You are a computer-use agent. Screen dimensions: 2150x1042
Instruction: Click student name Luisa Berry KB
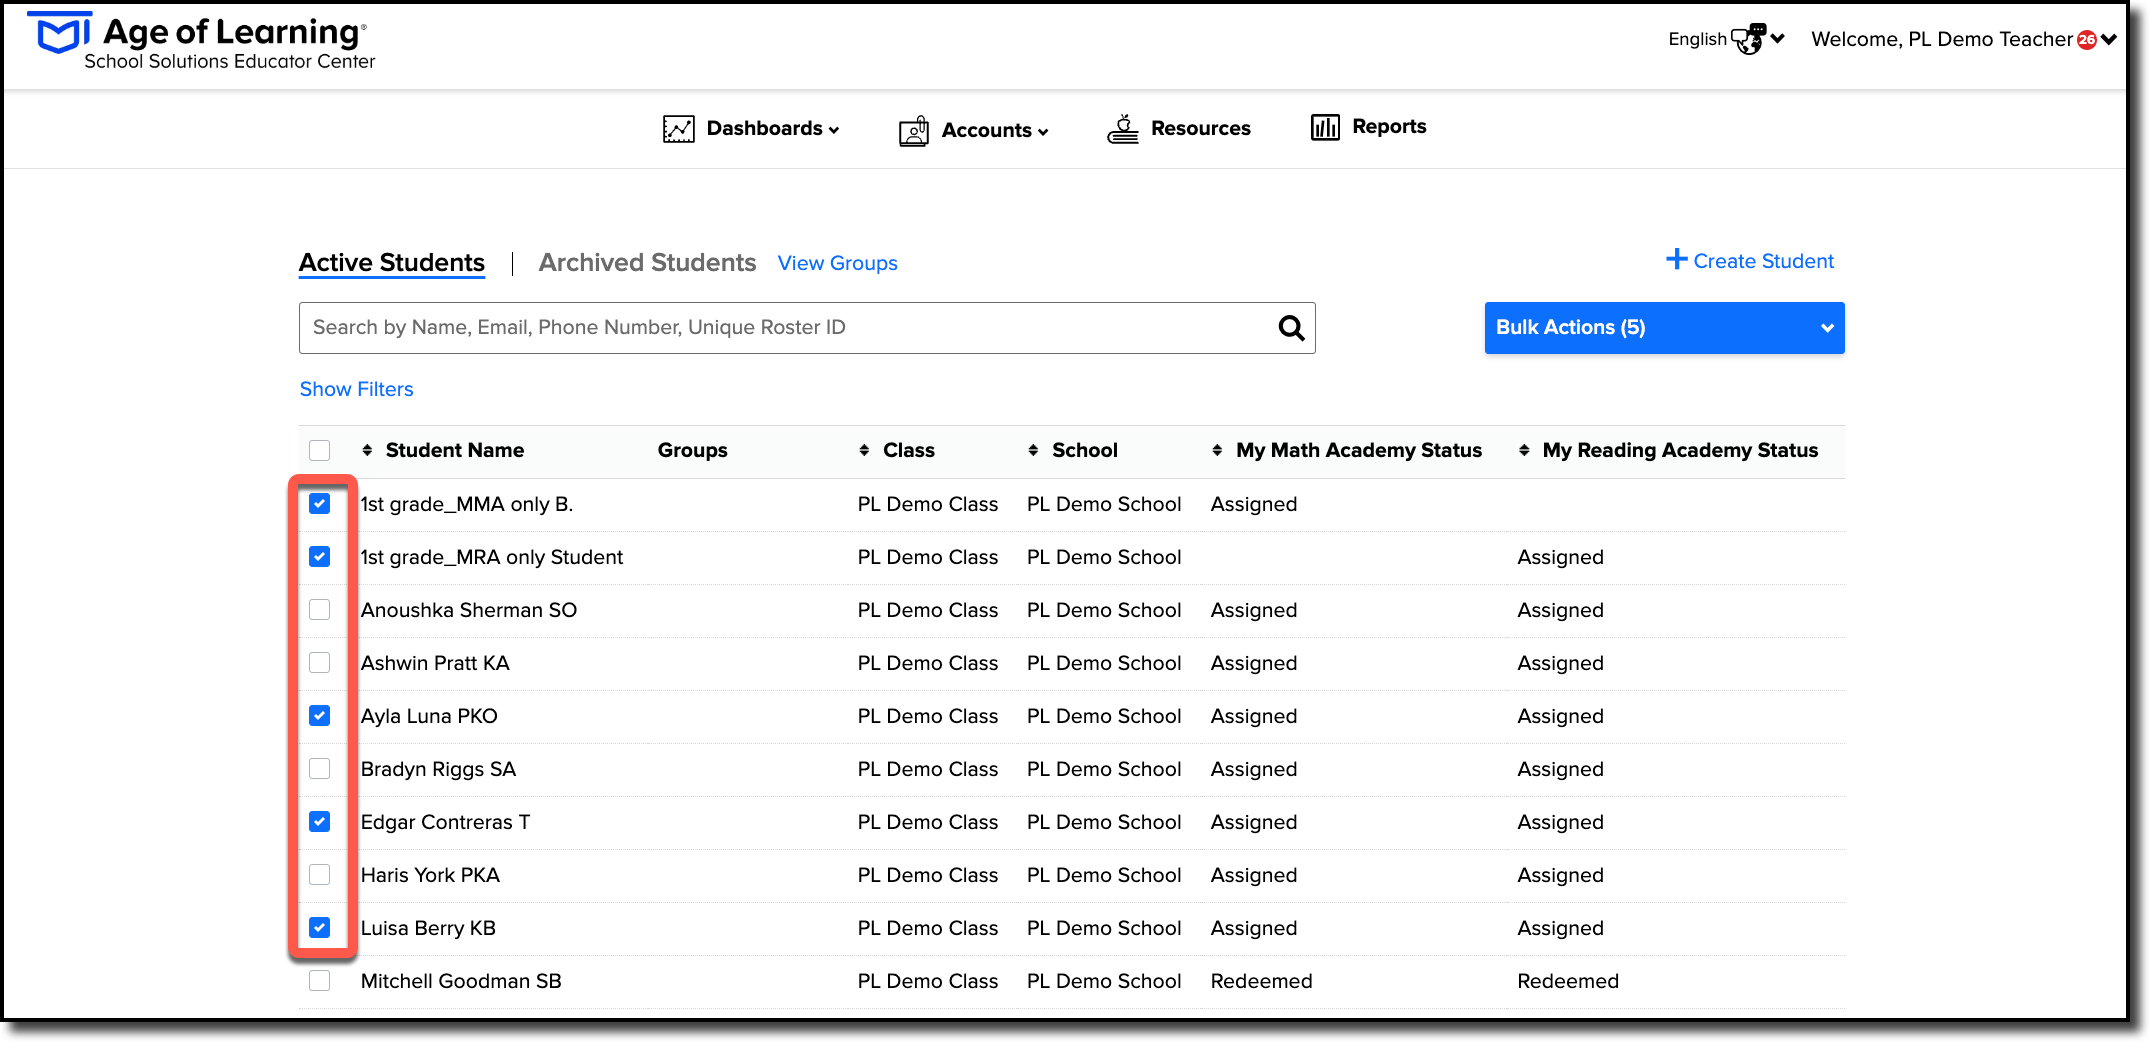428,928
